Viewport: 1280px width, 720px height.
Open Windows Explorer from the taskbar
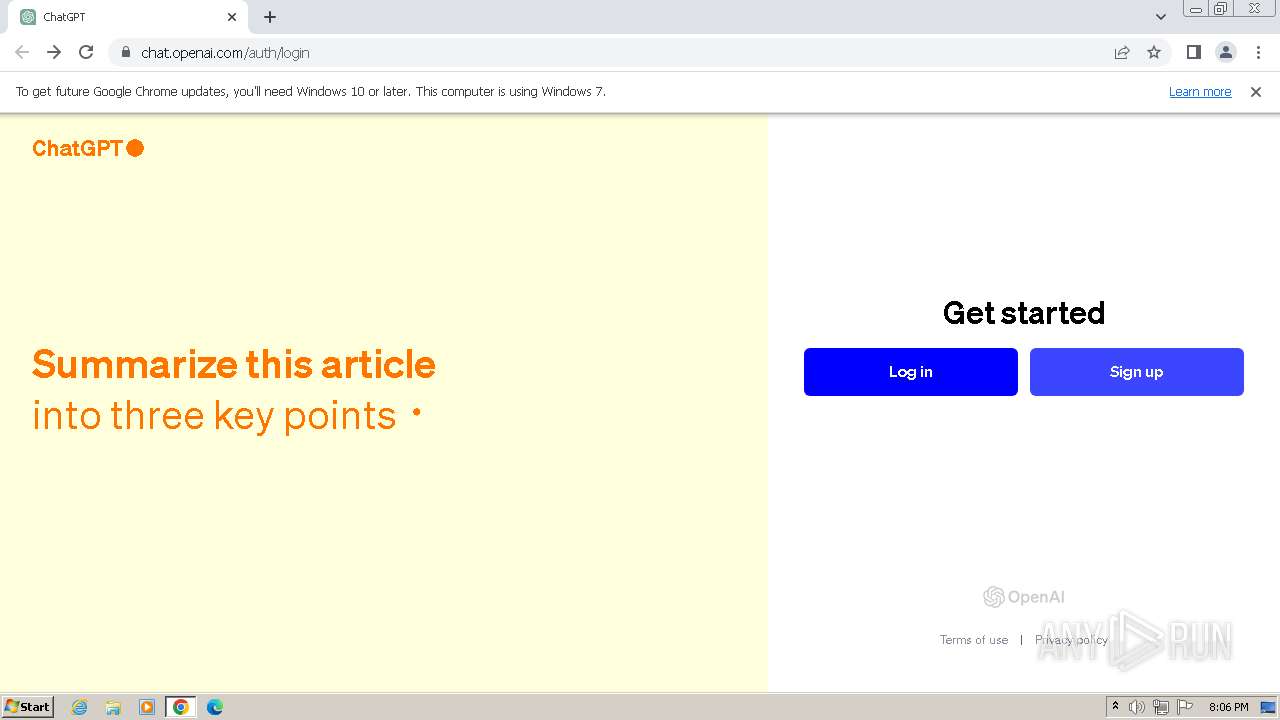tap(113, 707)
